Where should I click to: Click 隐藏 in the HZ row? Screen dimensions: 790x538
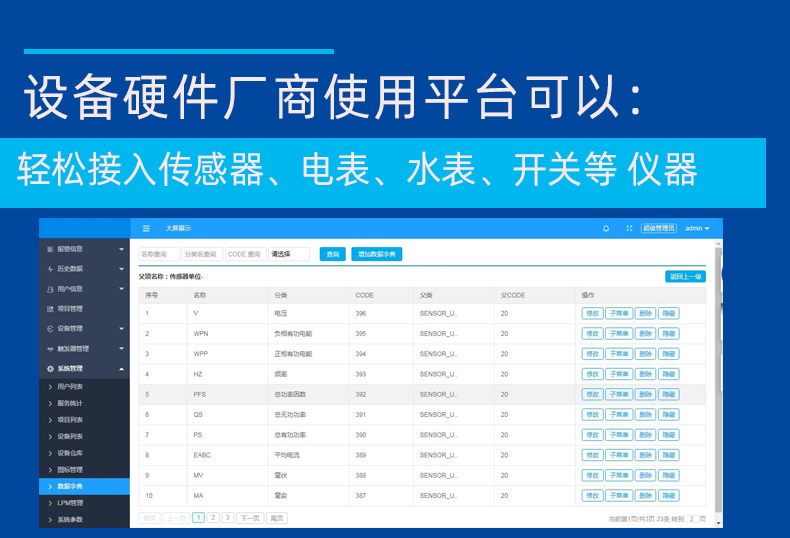[x=669, y=374]
